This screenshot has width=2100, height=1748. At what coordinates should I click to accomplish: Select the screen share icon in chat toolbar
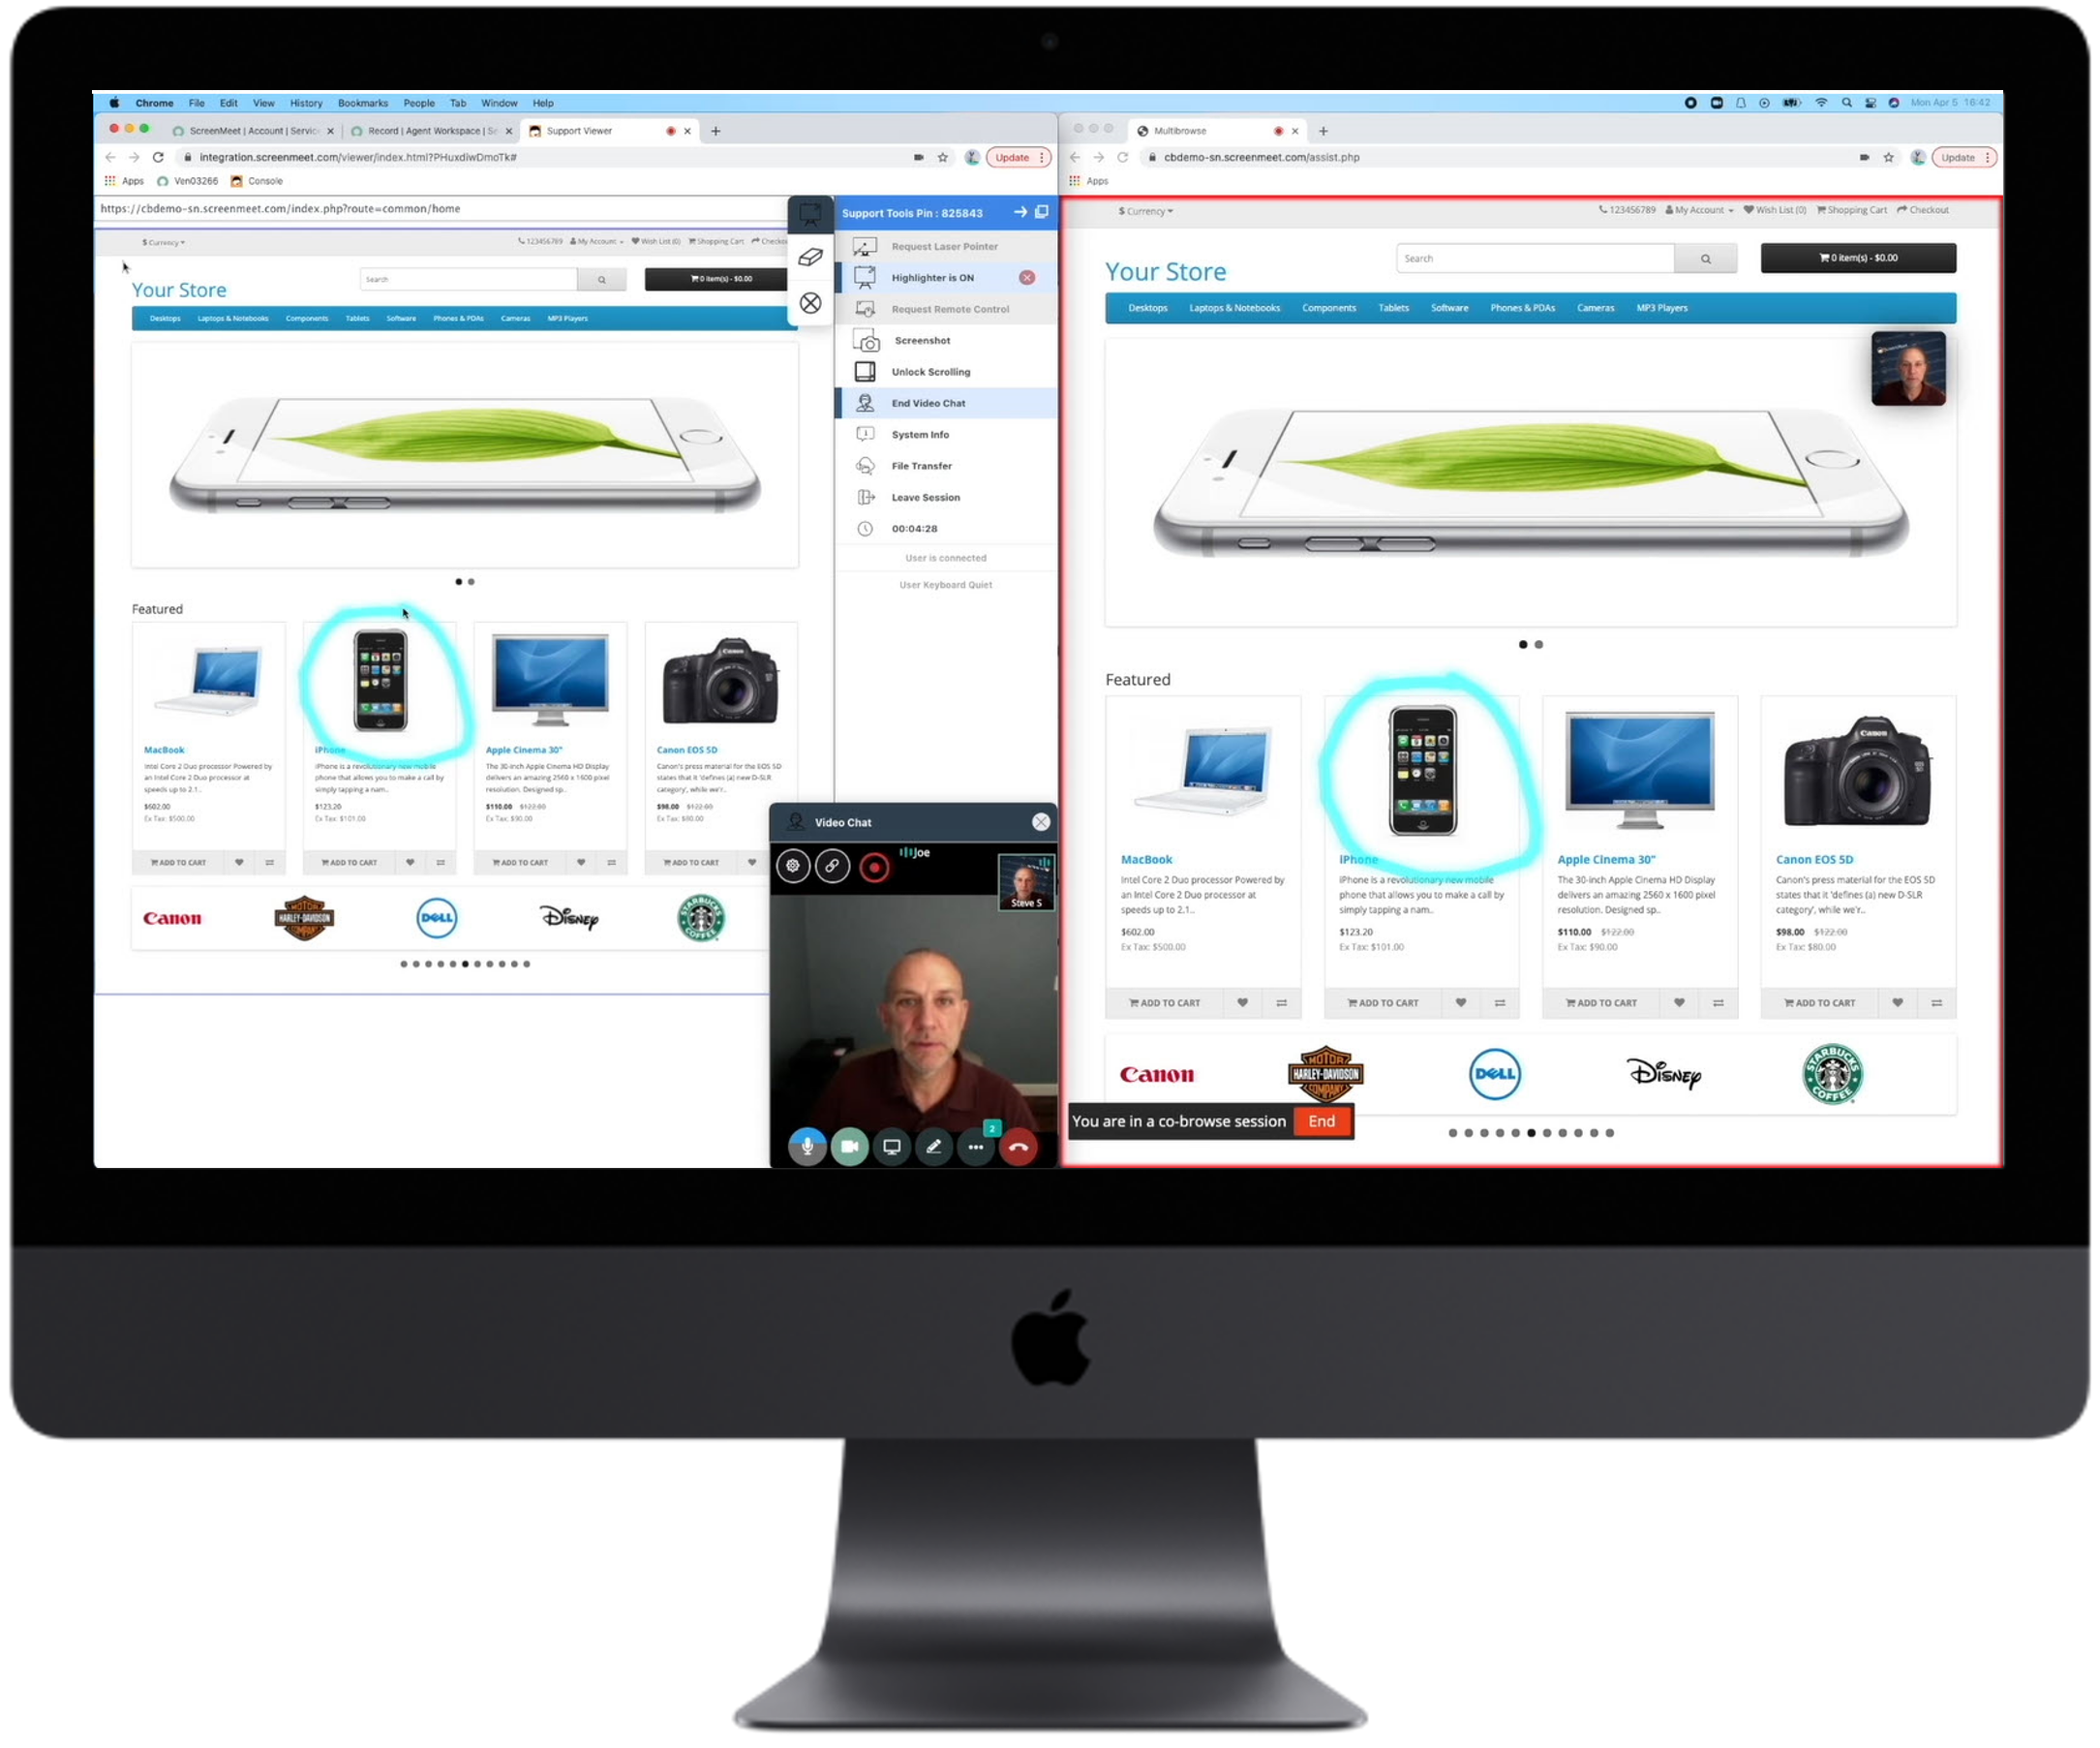click(890, 1145)
